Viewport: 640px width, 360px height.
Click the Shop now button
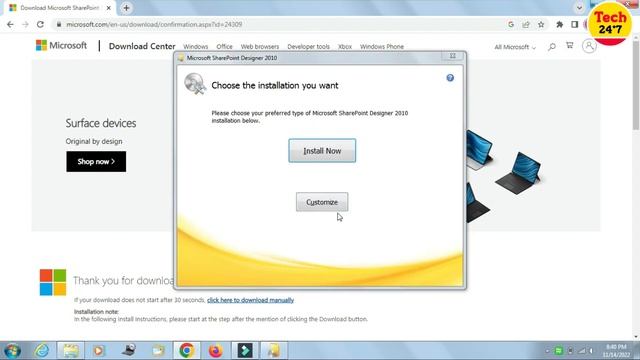(x=96, y=162)
